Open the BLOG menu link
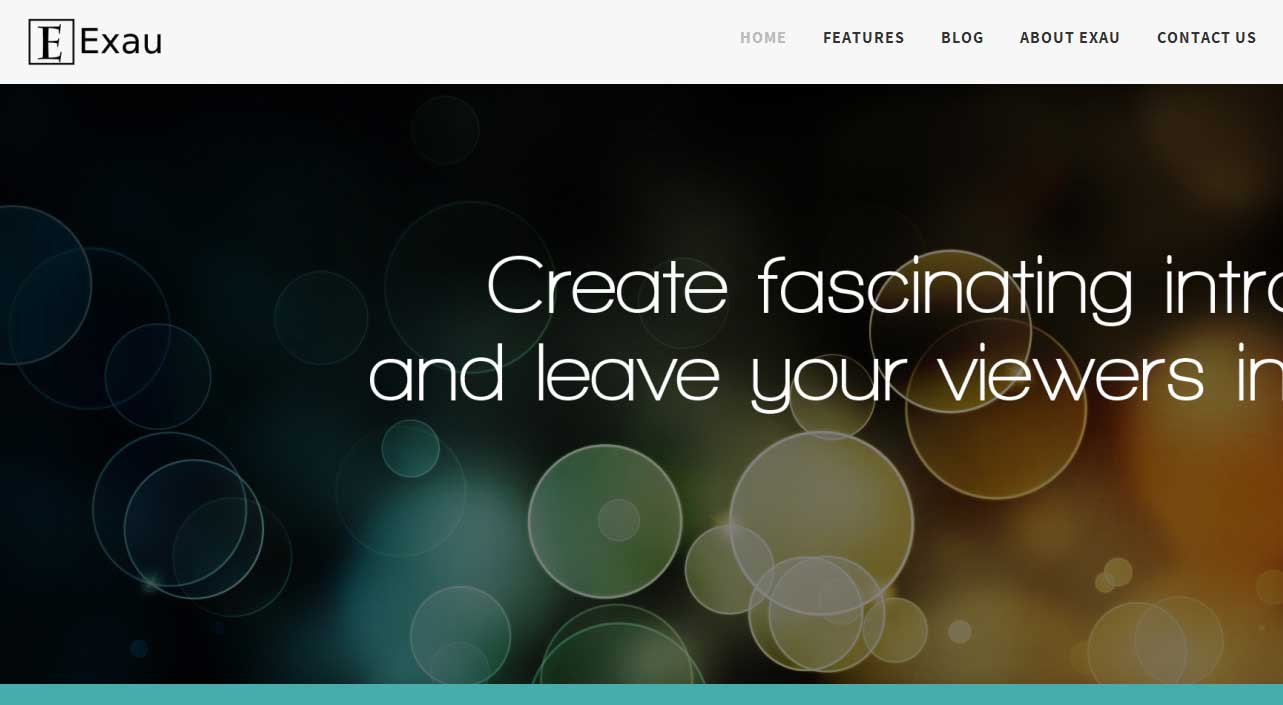Screen dimensions: 1283x705 [962, 38]
